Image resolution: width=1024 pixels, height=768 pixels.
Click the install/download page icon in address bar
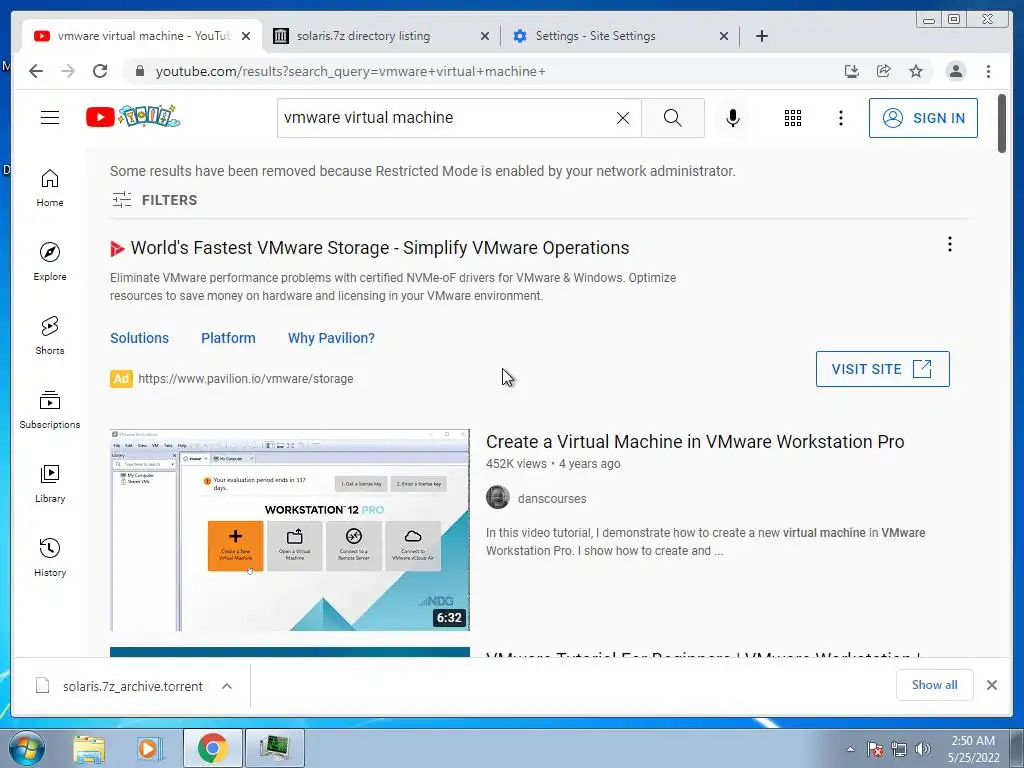852,71
